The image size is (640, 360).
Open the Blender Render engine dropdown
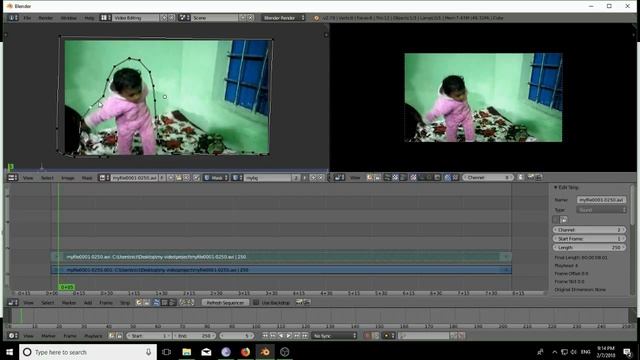[x=283, y=18]
